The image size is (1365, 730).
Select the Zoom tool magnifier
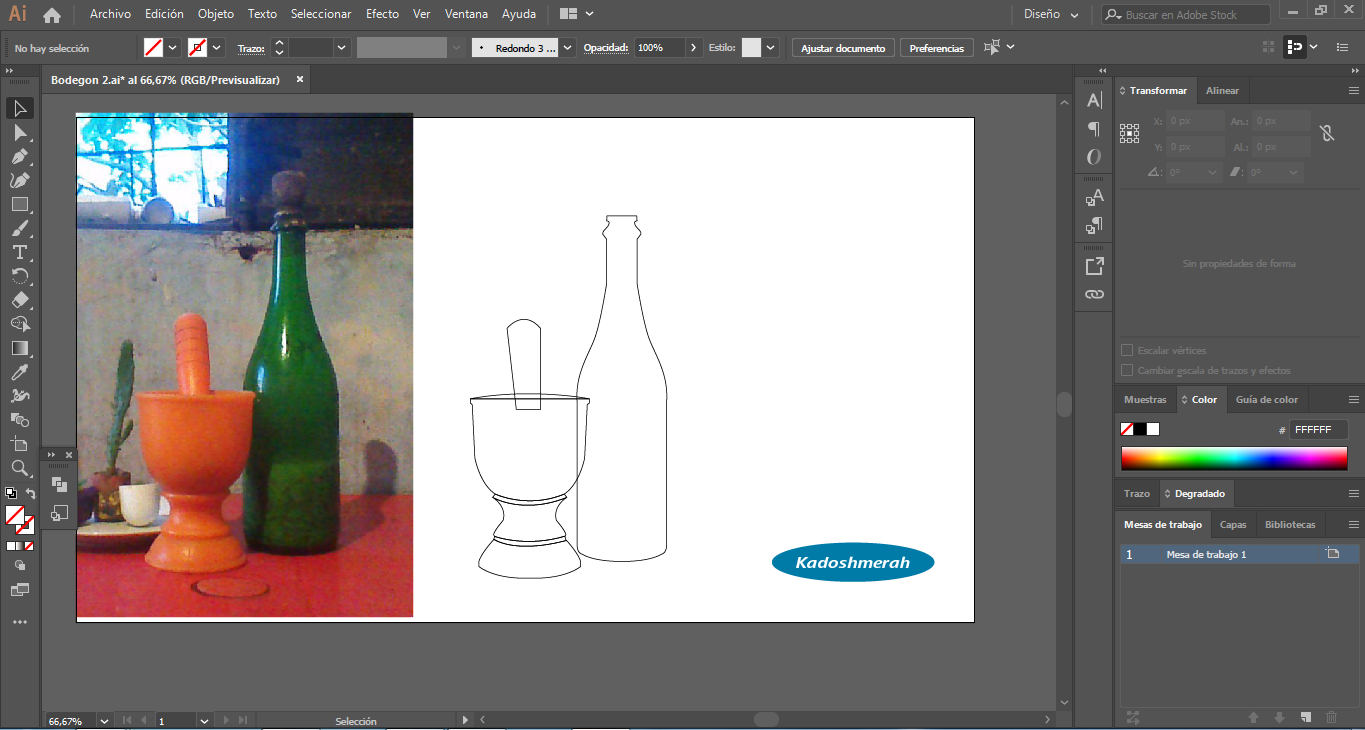(20, 468)
